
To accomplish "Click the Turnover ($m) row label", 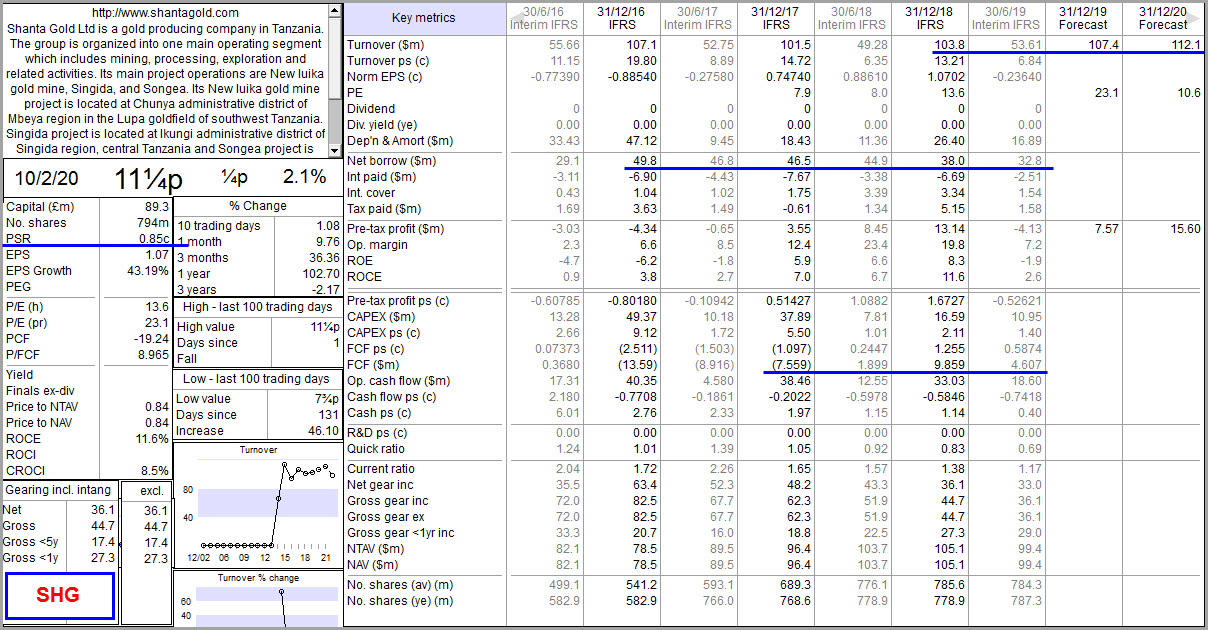I will tap(385, 45).
